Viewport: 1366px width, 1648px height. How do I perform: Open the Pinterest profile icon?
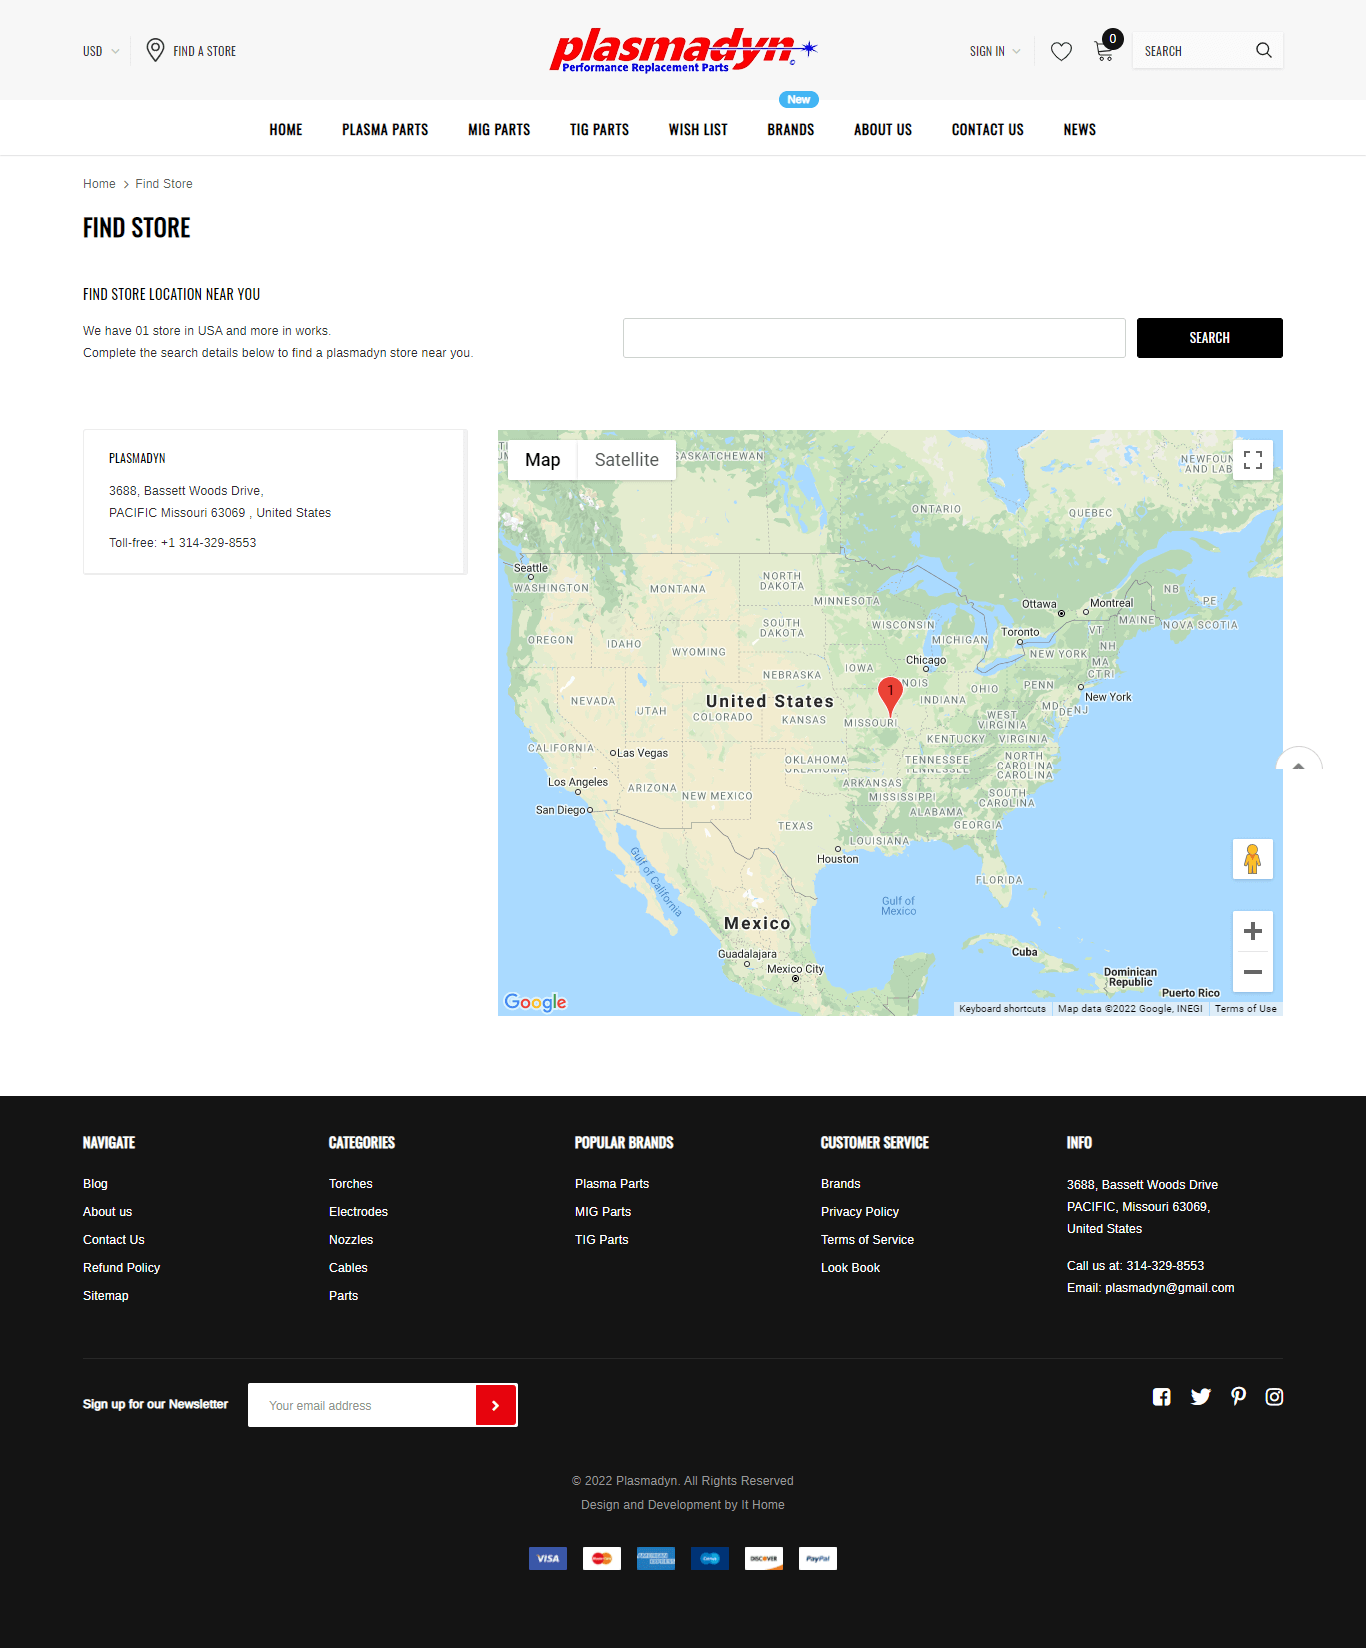click(x=1238, y=1397)
